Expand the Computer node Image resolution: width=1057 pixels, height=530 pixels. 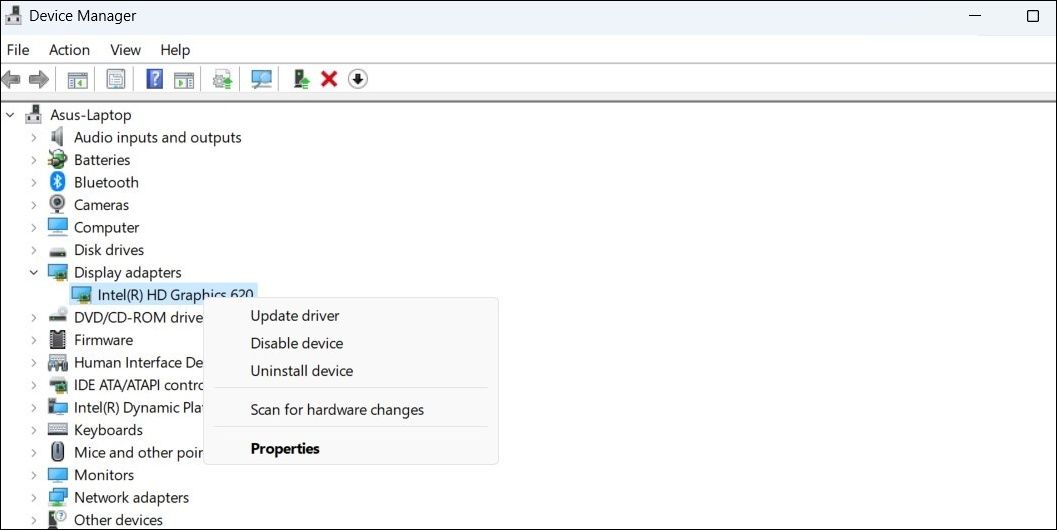[x=34, y=228]
